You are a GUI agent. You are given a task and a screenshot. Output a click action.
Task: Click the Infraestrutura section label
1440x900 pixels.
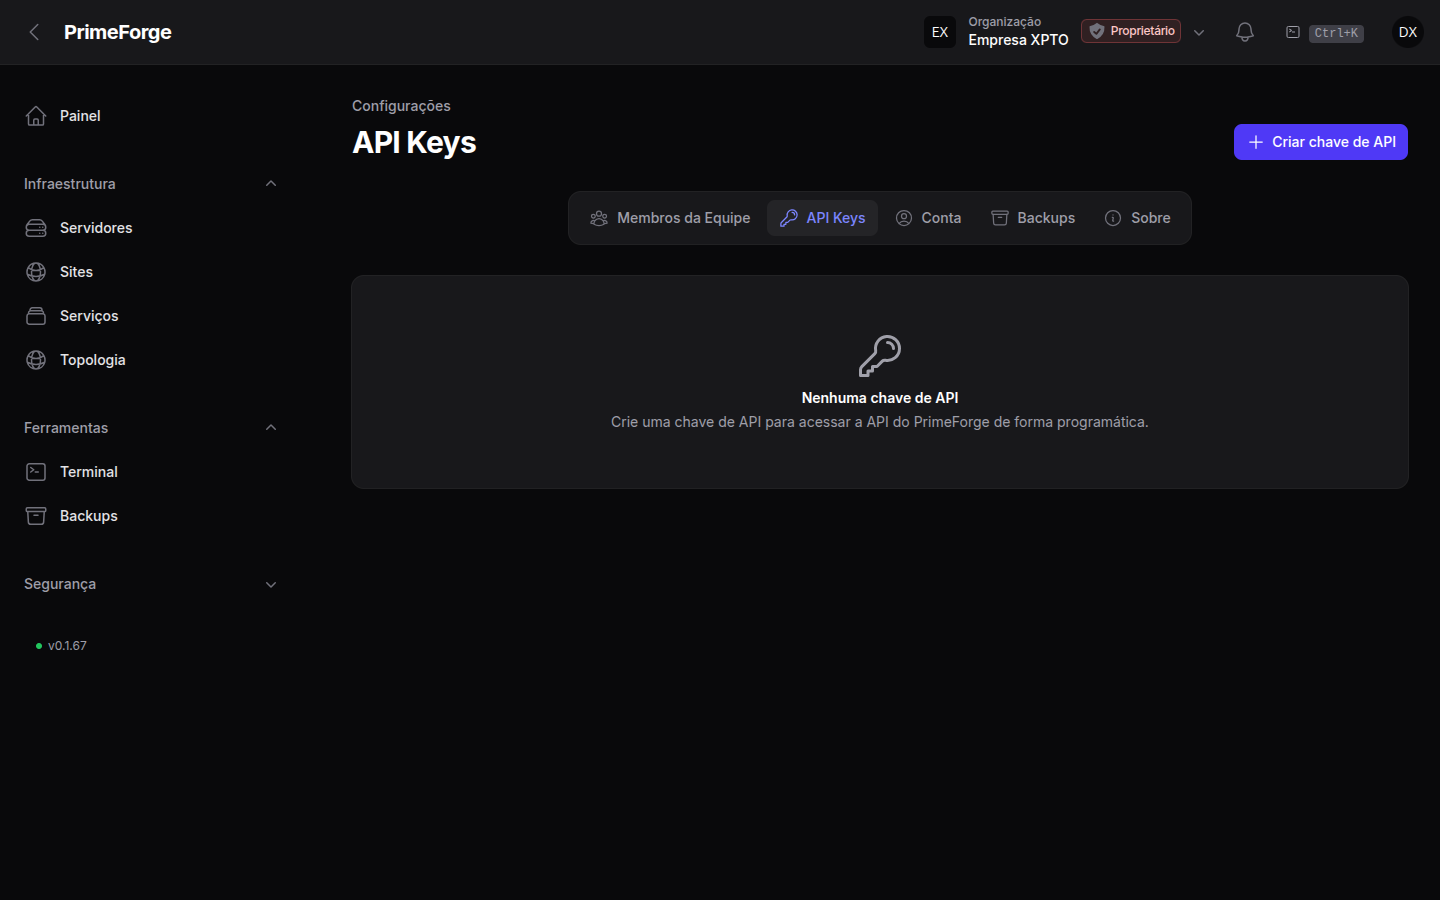pos(70,184)
